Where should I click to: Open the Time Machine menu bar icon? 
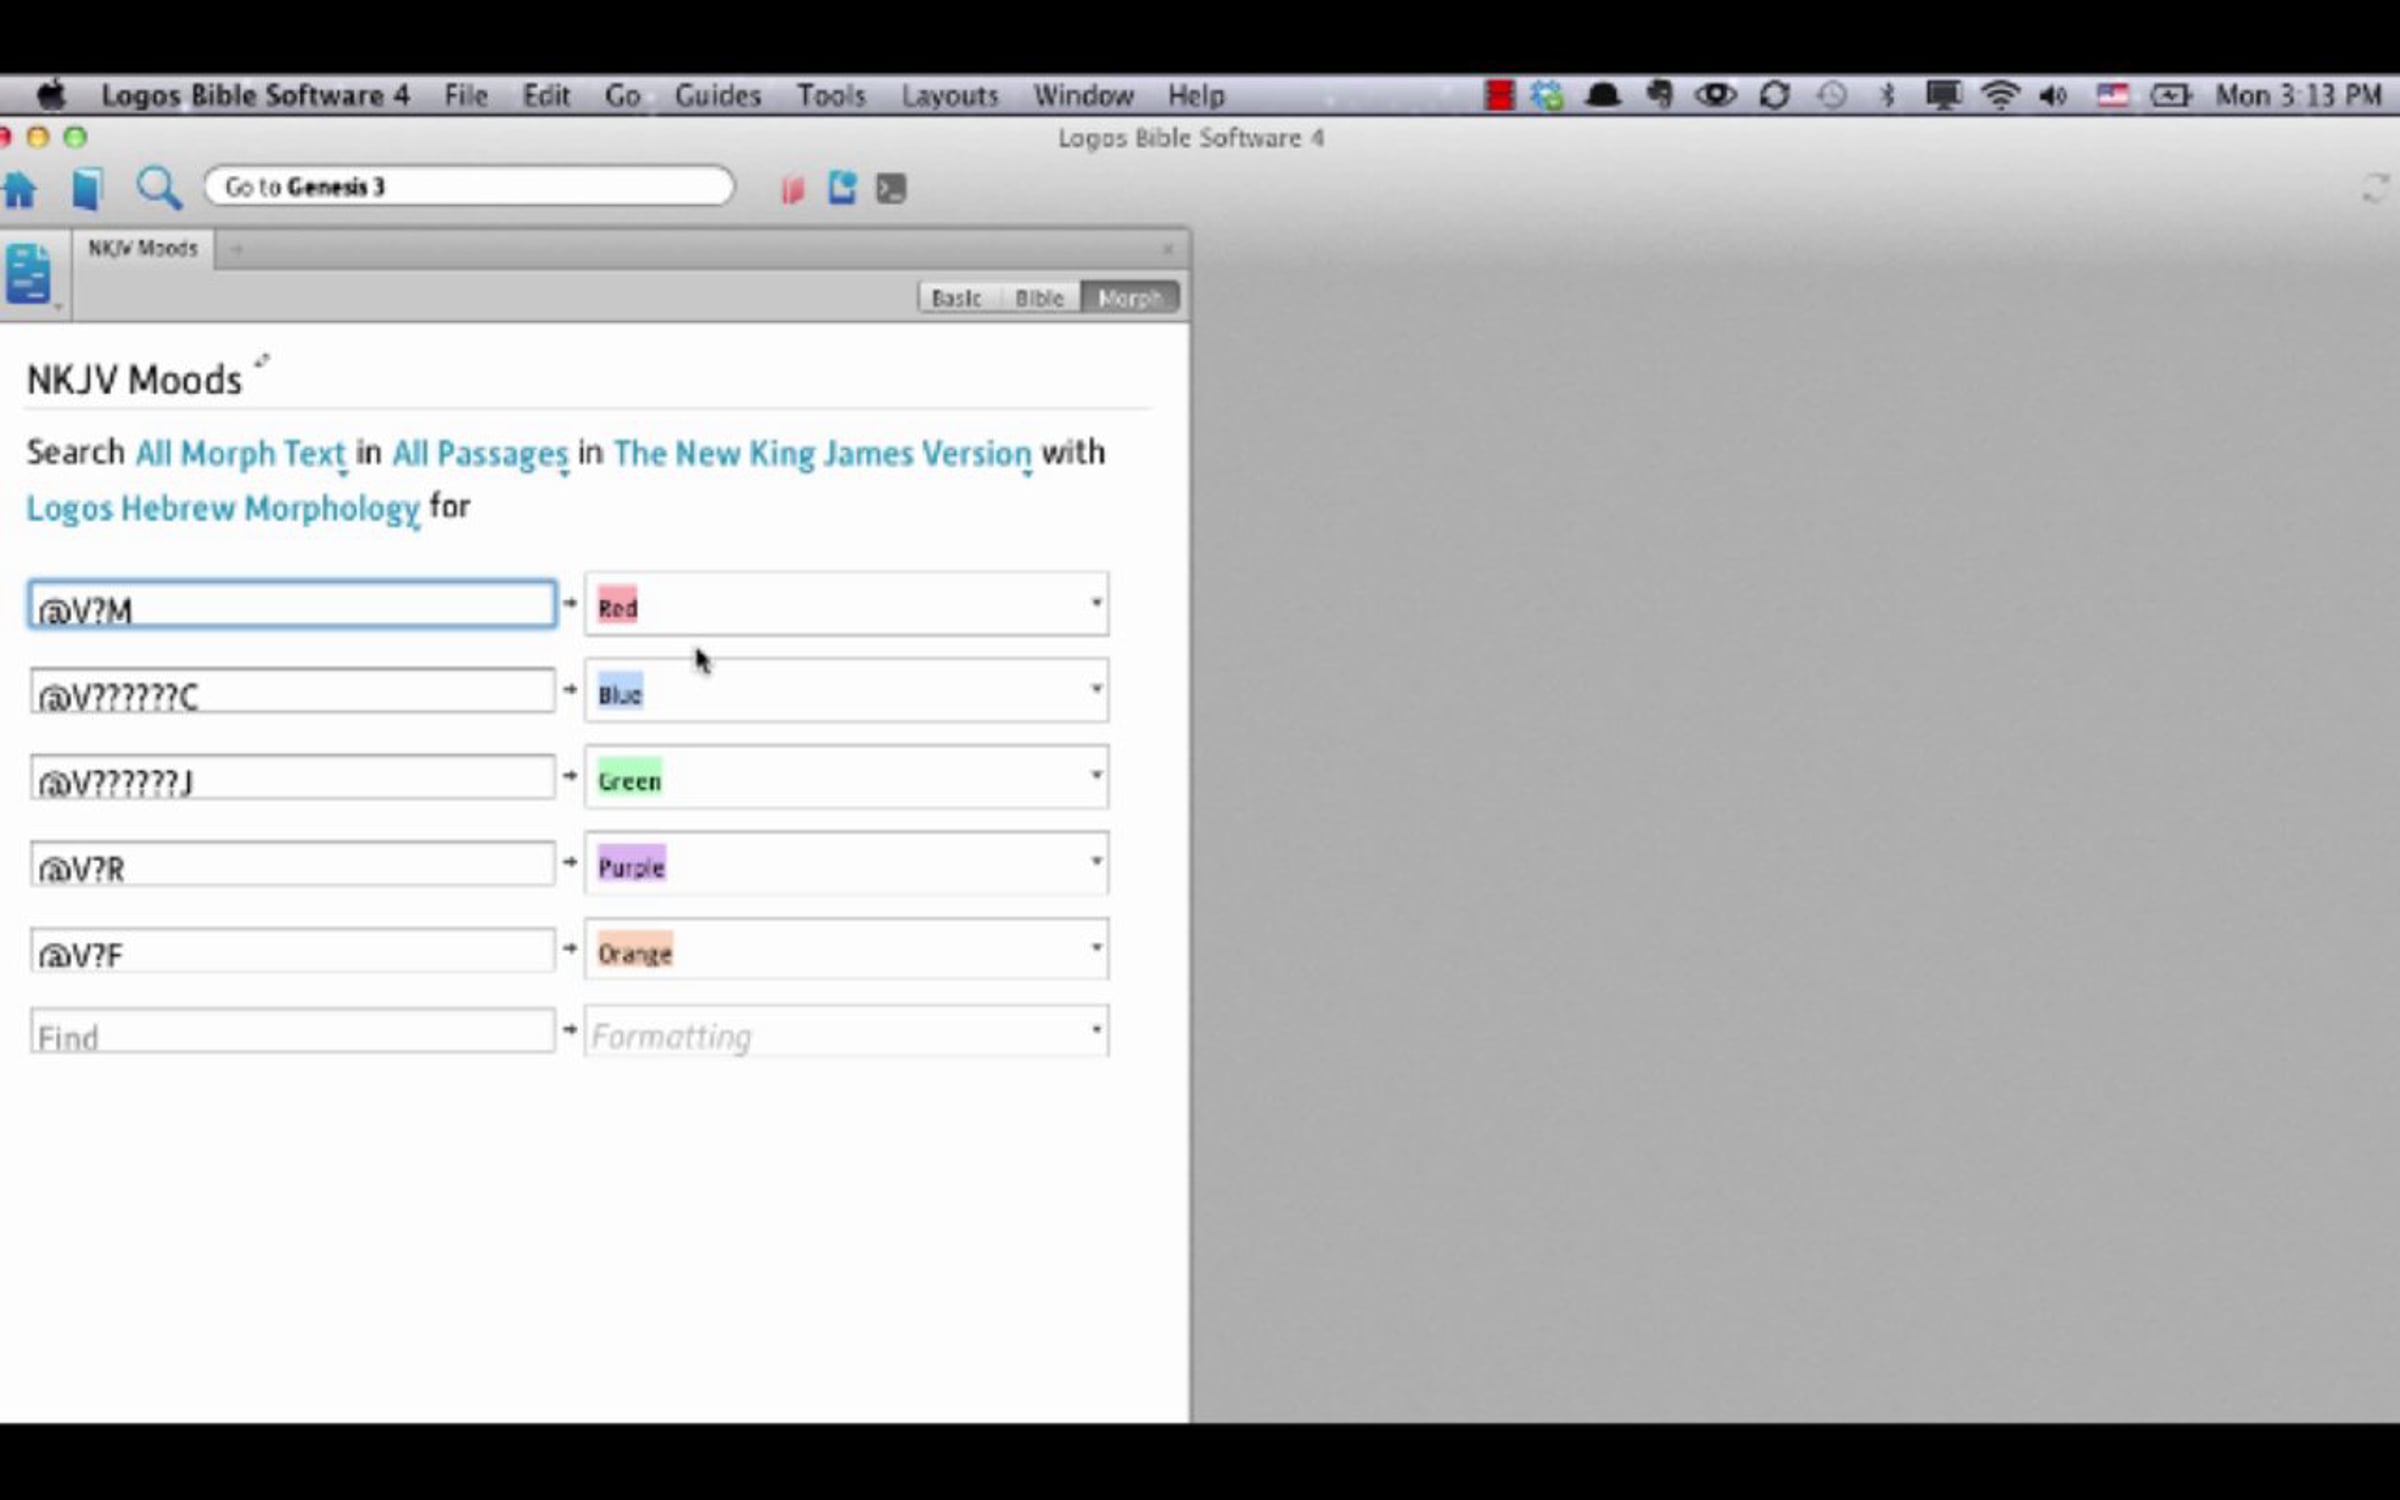click(x=1831, y=96)
